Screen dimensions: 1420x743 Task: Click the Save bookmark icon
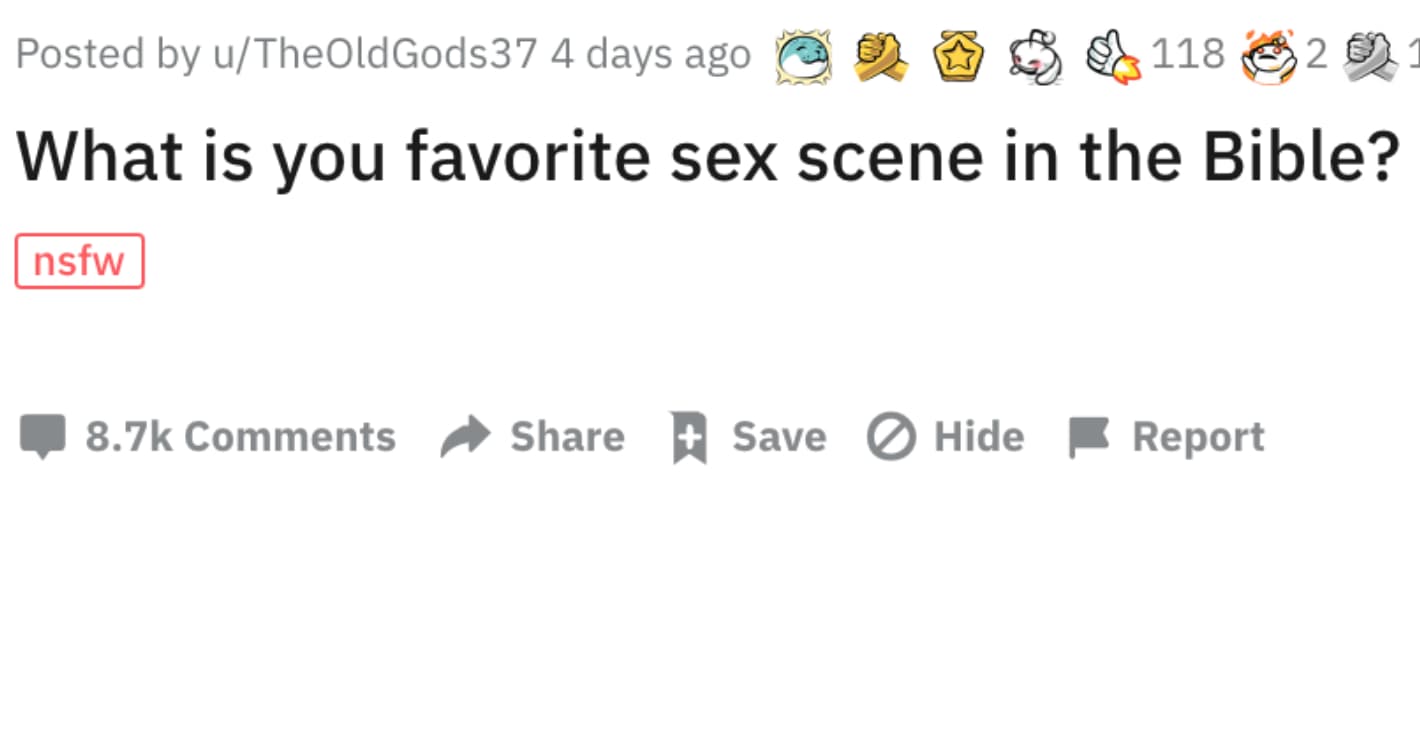point(687,436)
